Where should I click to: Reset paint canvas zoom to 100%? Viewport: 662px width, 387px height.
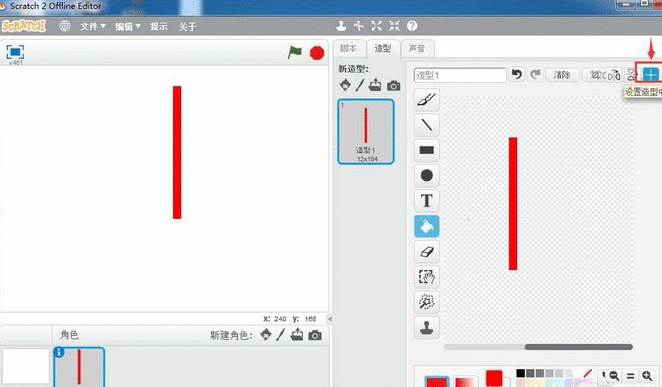coord(630,375)
